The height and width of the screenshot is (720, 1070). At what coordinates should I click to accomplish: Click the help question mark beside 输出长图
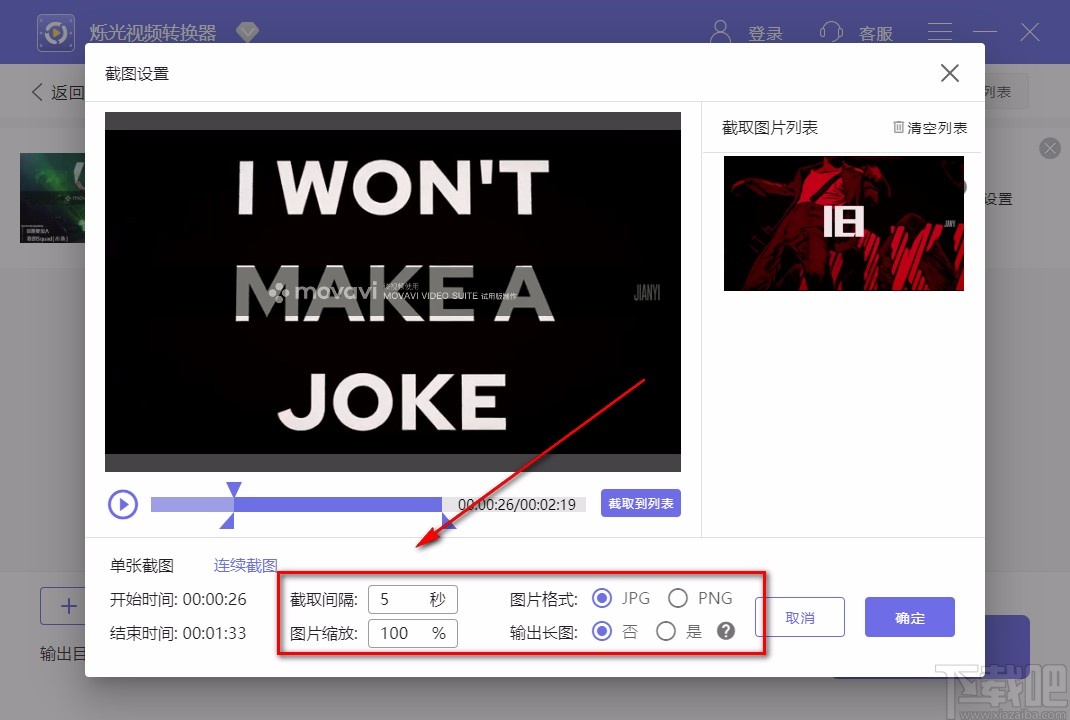(726, 631)
